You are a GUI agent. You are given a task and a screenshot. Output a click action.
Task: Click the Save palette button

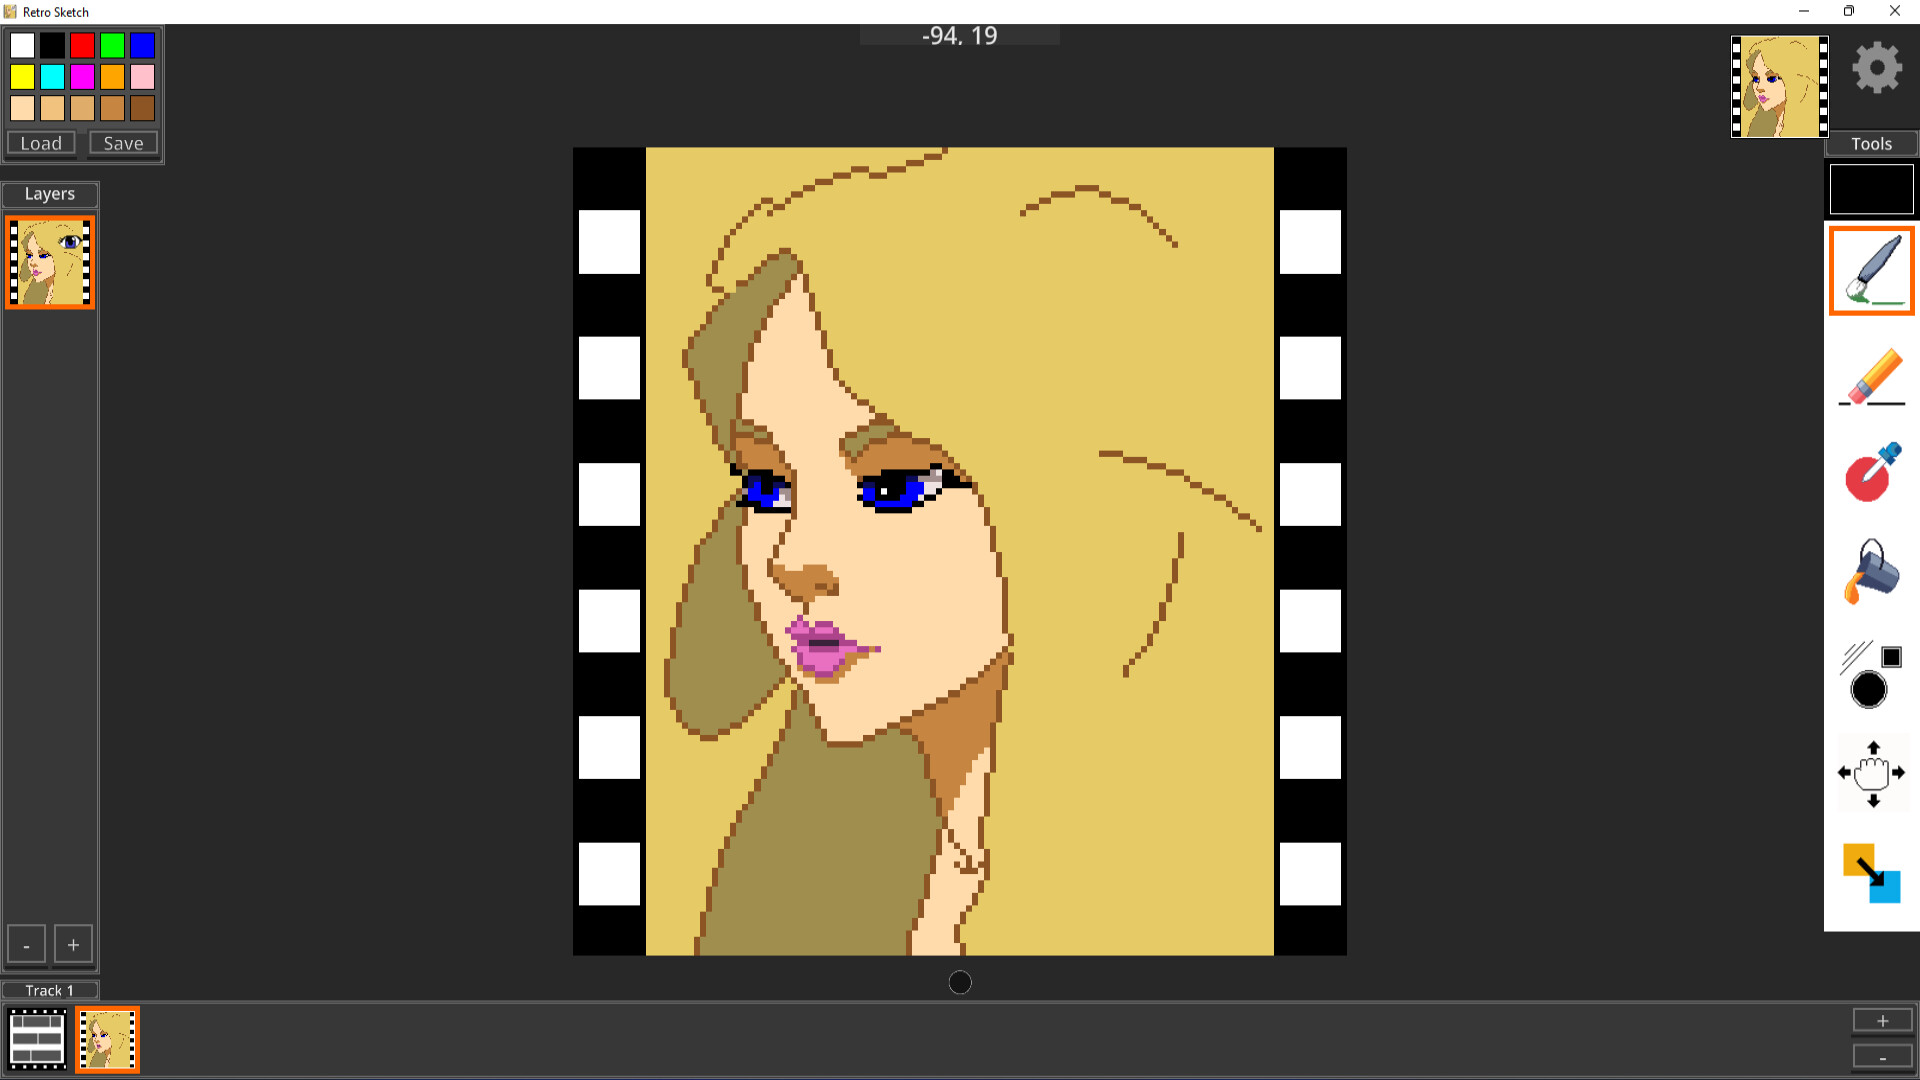pyautogui.click(x=122, y=143)
